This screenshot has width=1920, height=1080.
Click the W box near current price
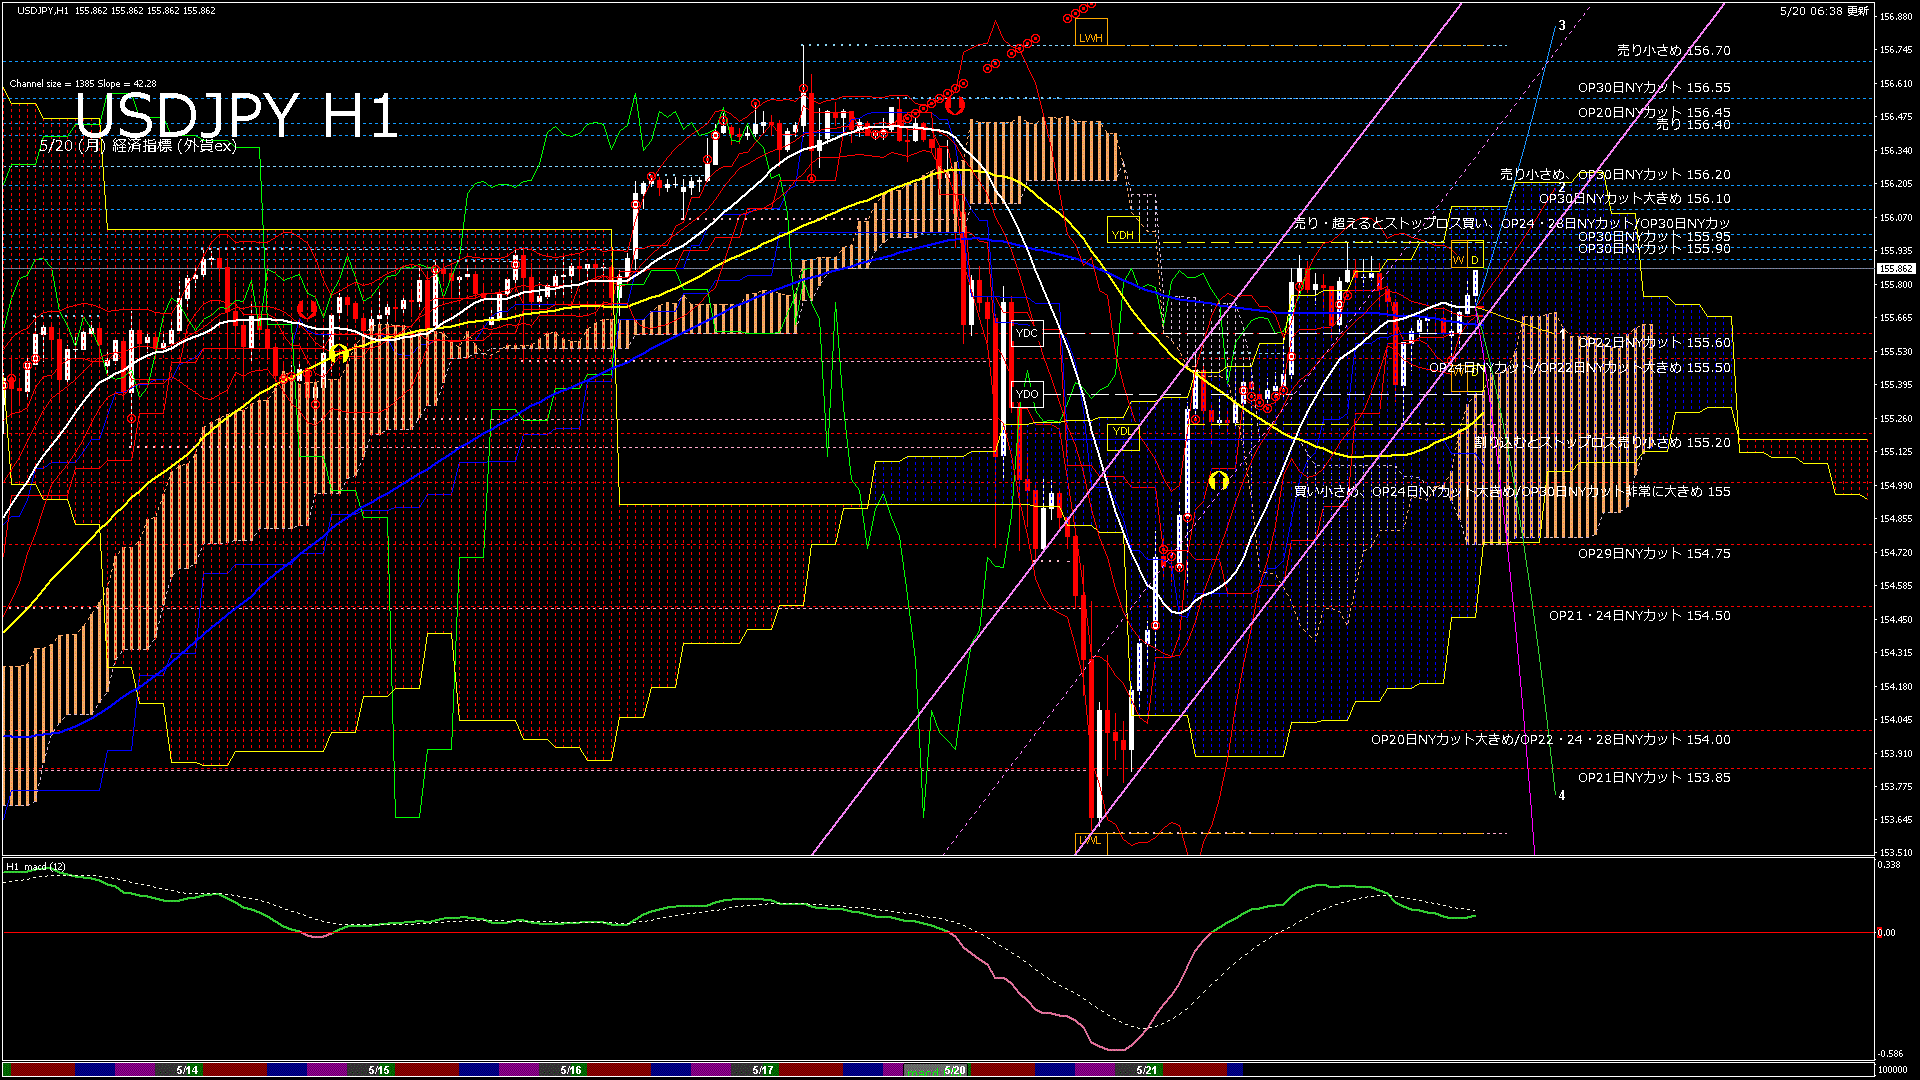[1458, 259]
